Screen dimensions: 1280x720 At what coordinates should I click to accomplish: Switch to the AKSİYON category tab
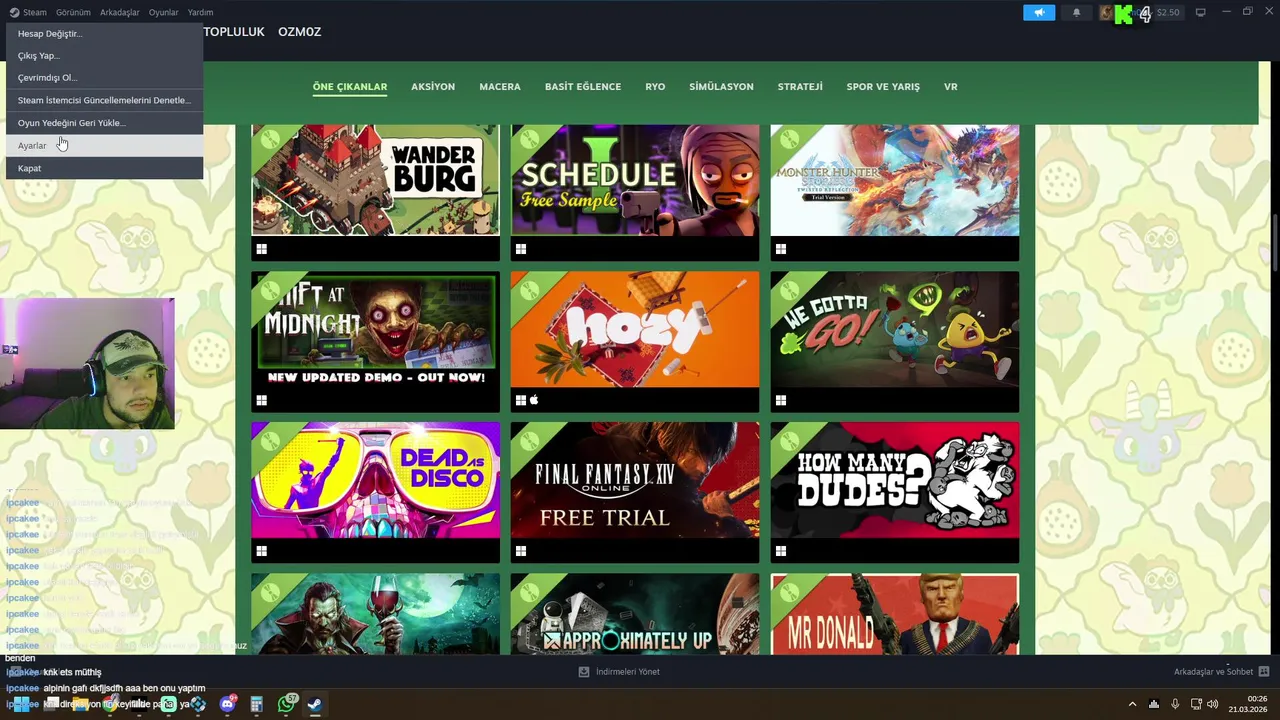tap(433, 87)
